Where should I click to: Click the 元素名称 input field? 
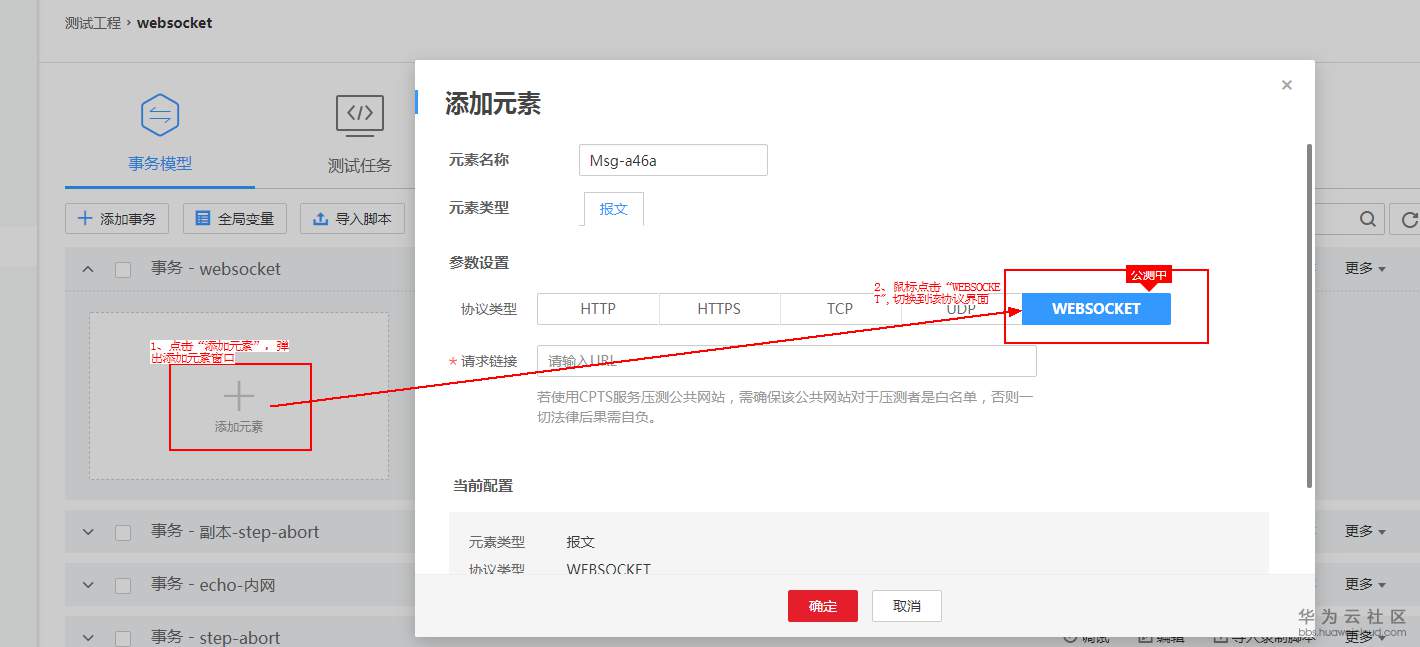(673, 160)
